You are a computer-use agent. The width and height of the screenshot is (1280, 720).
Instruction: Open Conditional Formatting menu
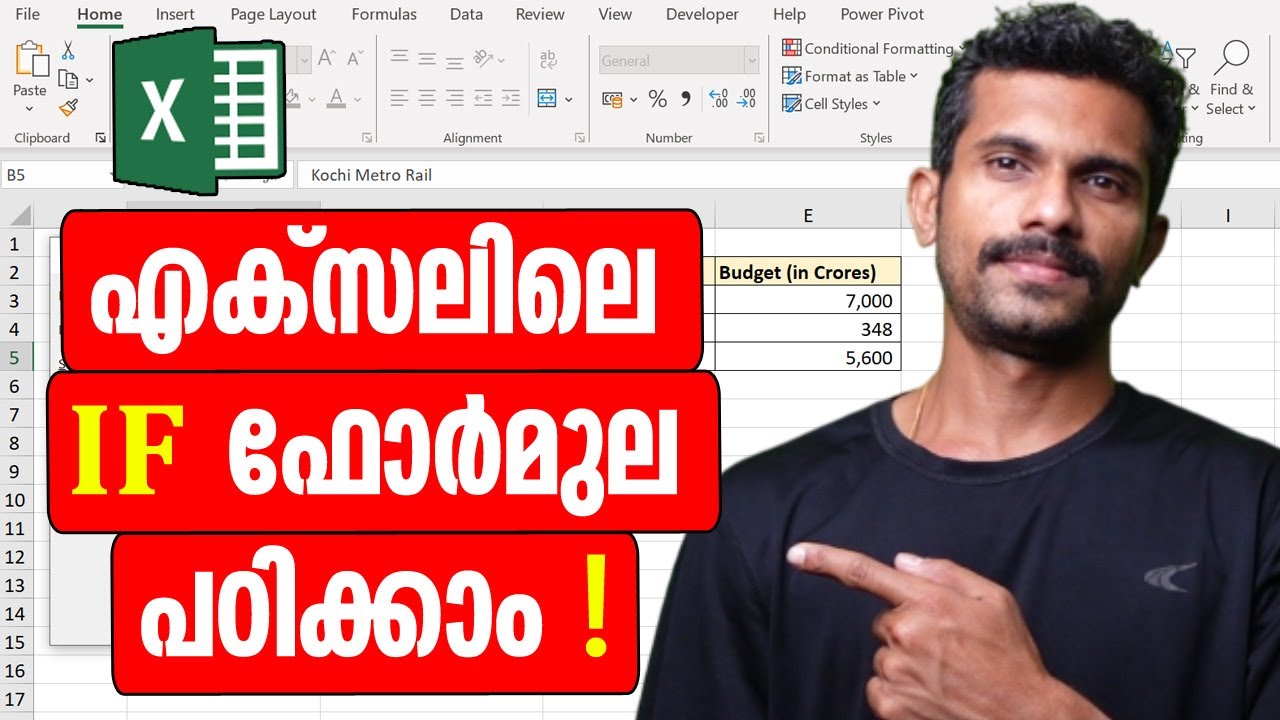point(874,48)
